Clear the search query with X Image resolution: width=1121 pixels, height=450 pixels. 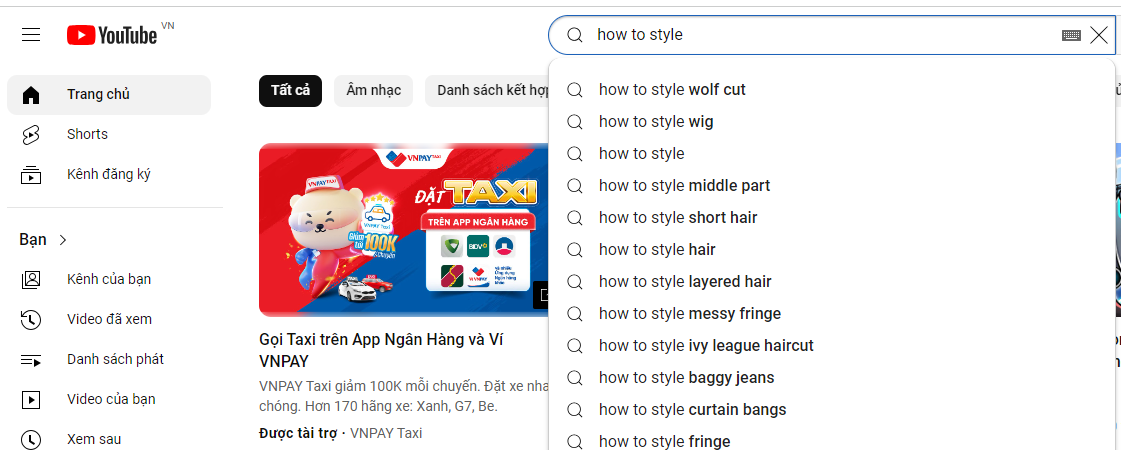click(x=1099, y=34)
